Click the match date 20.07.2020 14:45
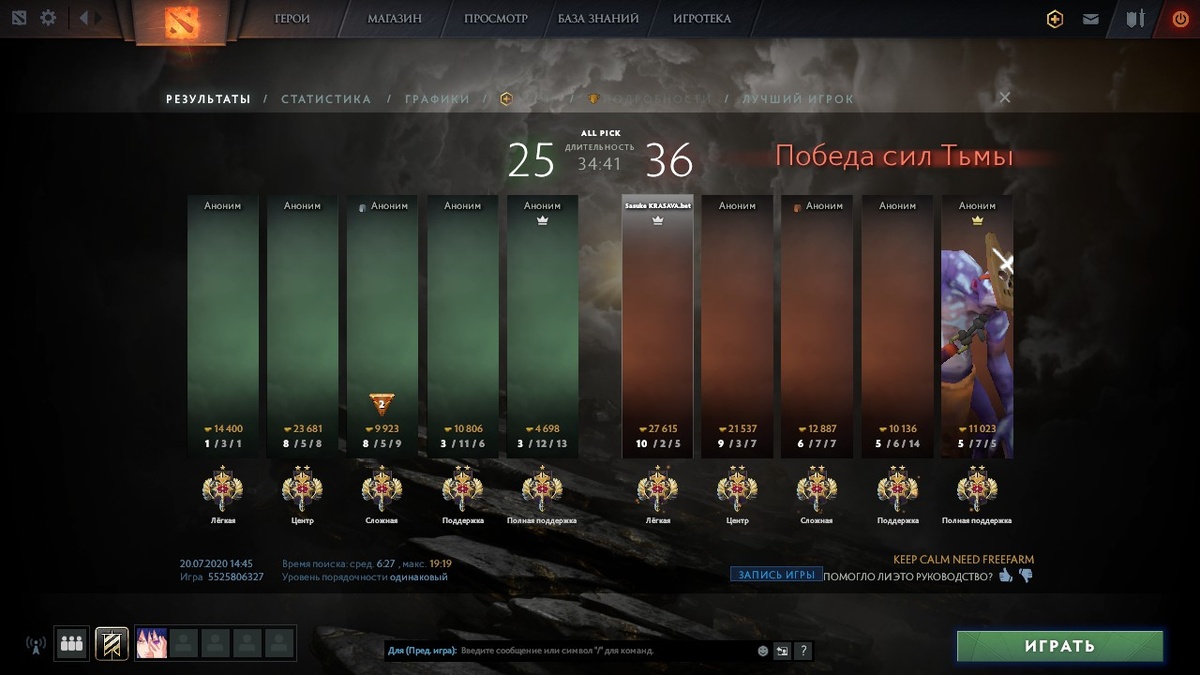 tap(216, 564)
